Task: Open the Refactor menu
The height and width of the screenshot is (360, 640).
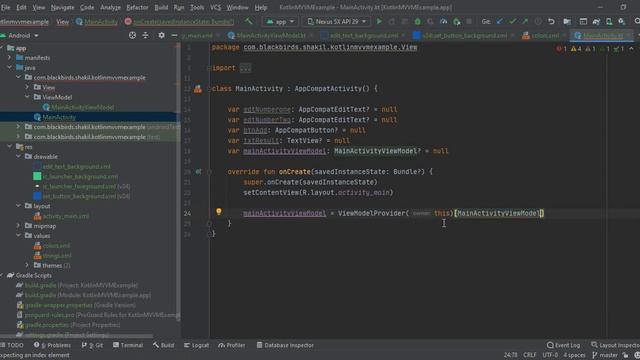Action: tap(137, 7)
